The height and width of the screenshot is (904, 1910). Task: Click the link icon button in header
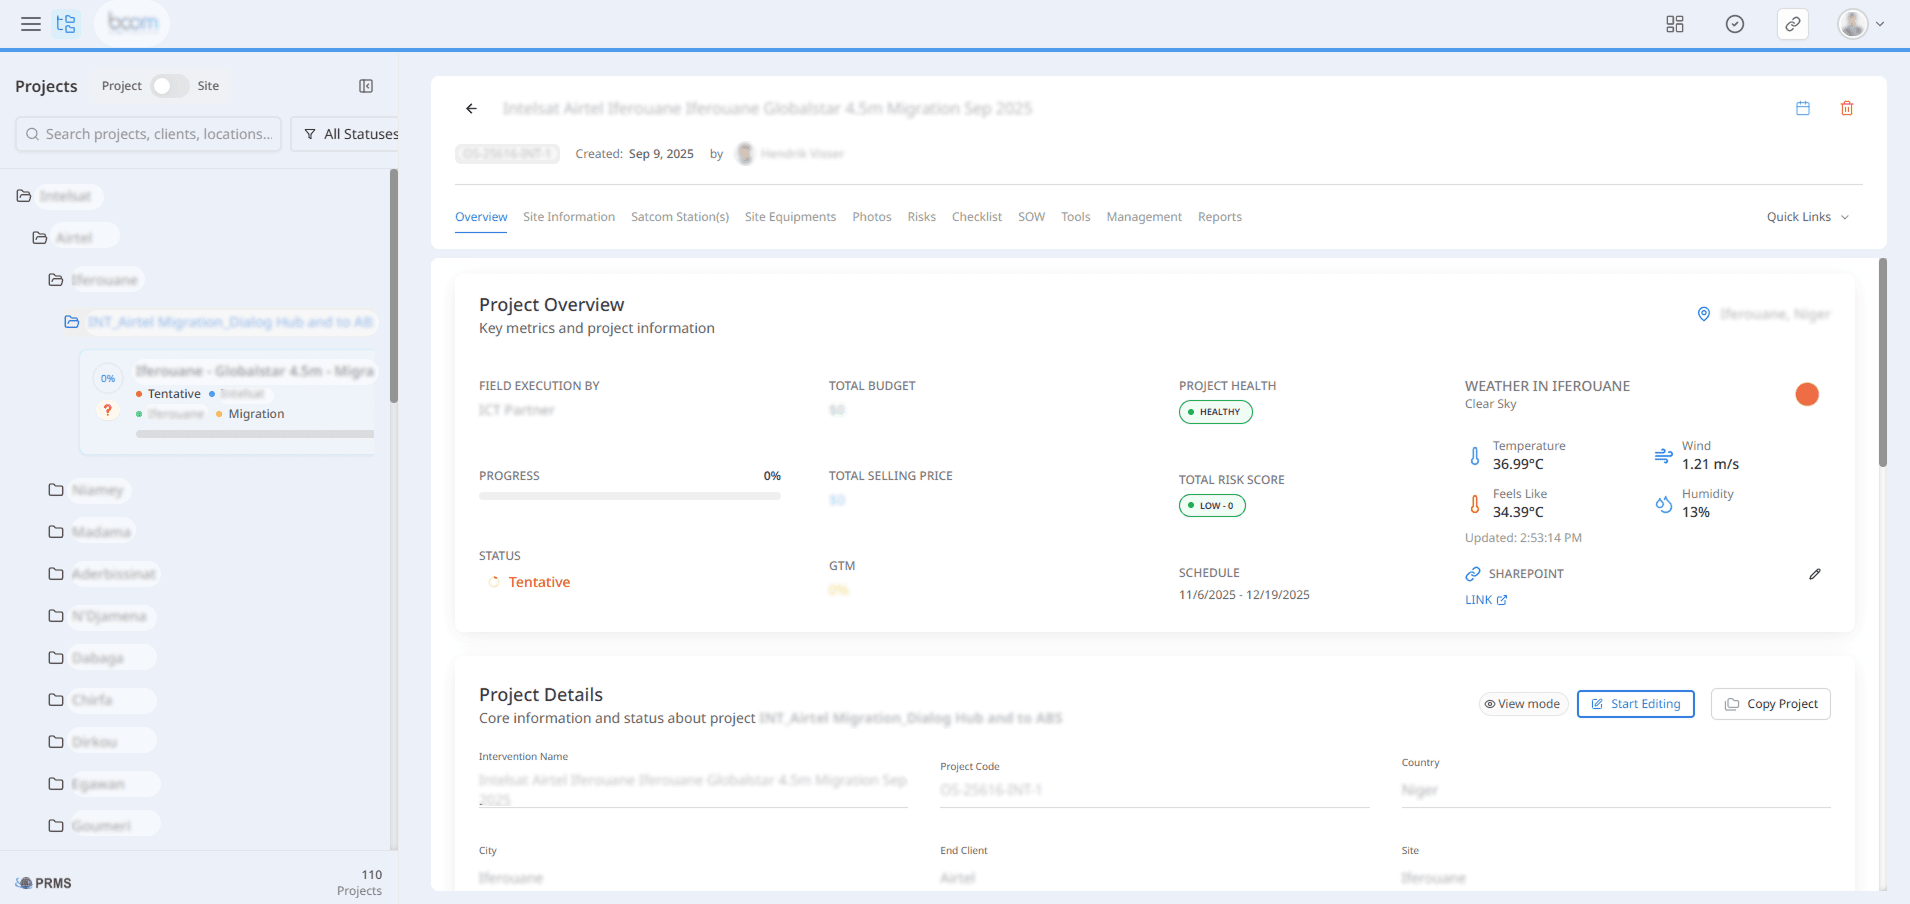click(1793, 24)
